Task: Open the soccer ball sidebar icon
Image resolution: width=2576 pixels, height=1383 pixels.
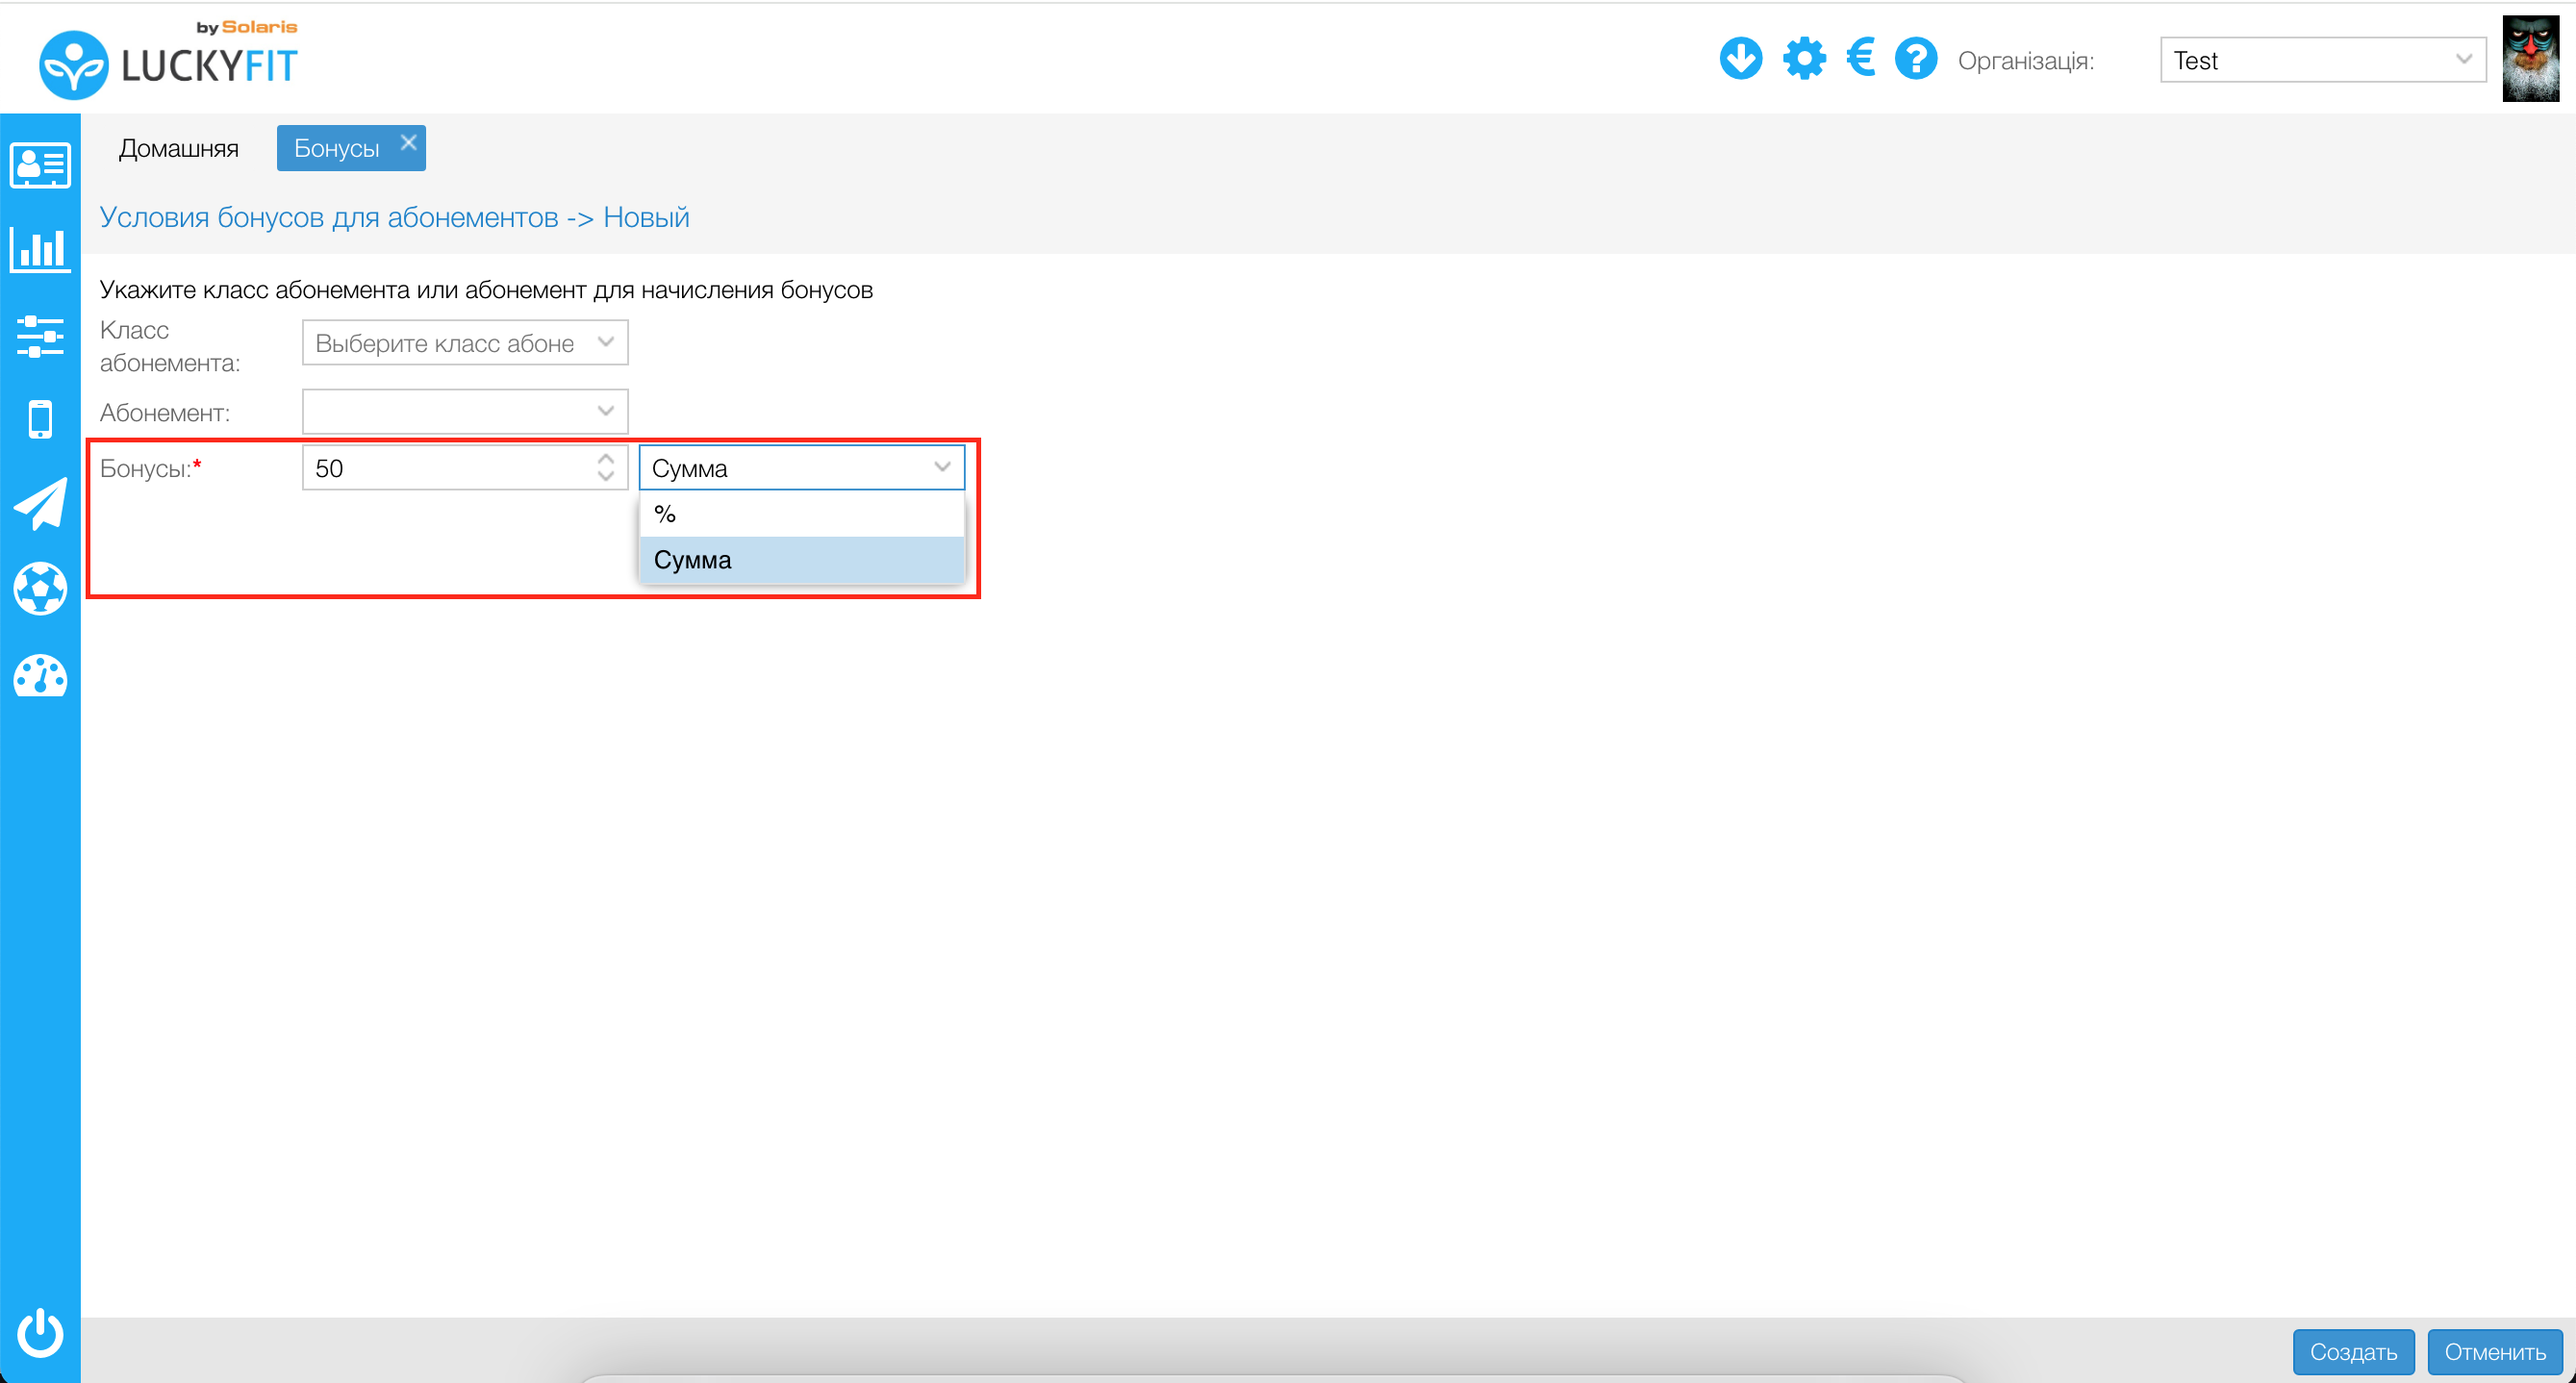Action: tap(40, 588)
